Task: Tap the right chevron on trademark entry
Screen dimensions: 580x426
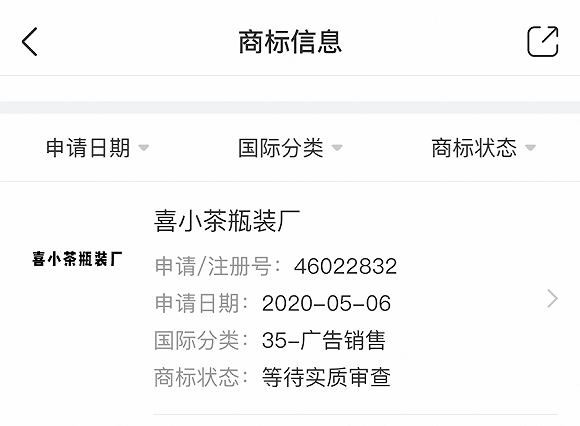Action: [x=552, y=299]
